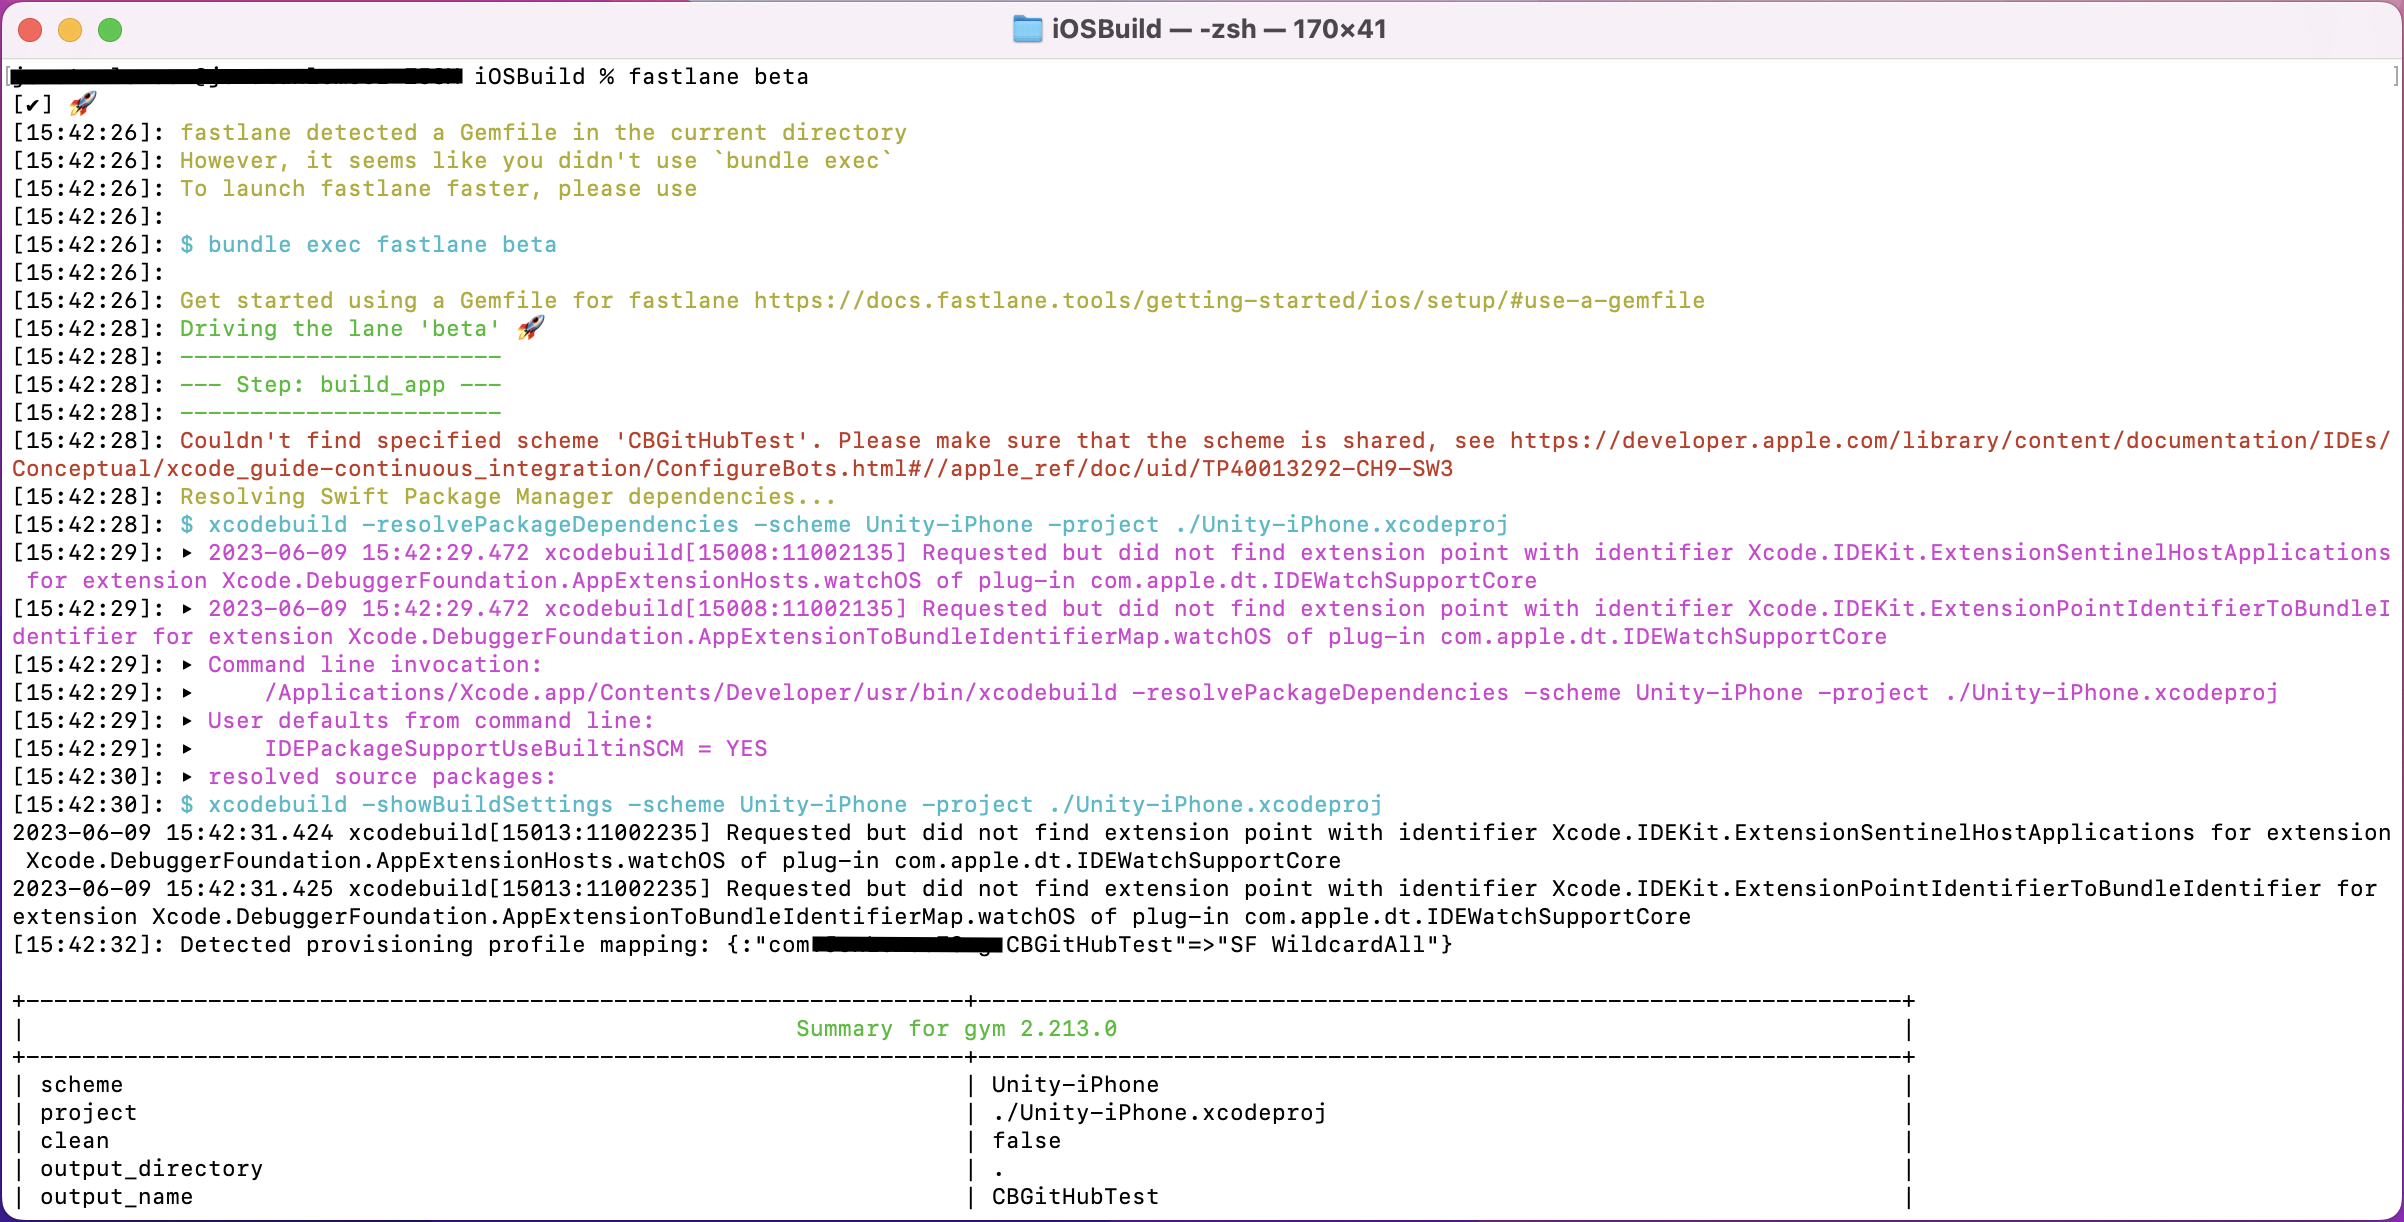Click the red close window button
Viewport: 2404px width, 1222px height.
(30, 30)
